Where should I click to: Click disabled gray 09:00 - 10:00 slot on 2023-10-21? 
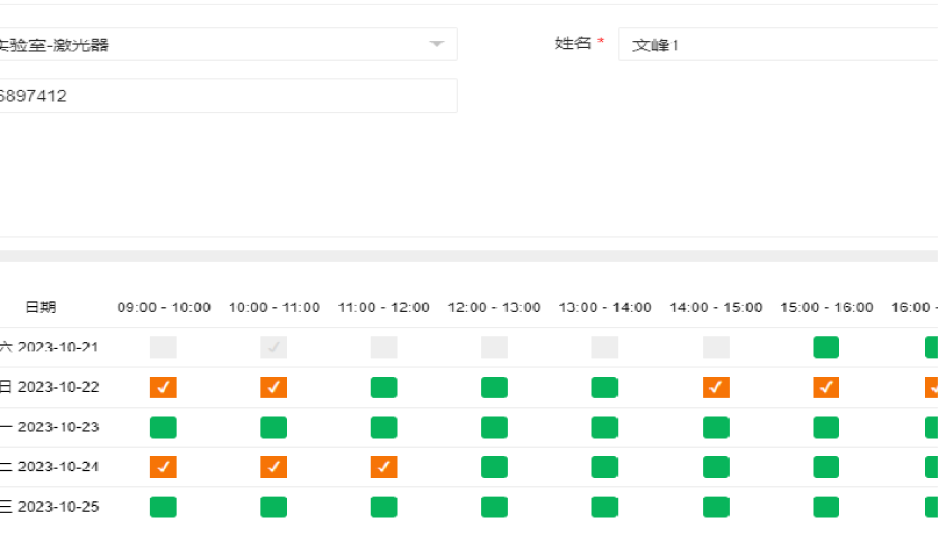tap(163, 347)
